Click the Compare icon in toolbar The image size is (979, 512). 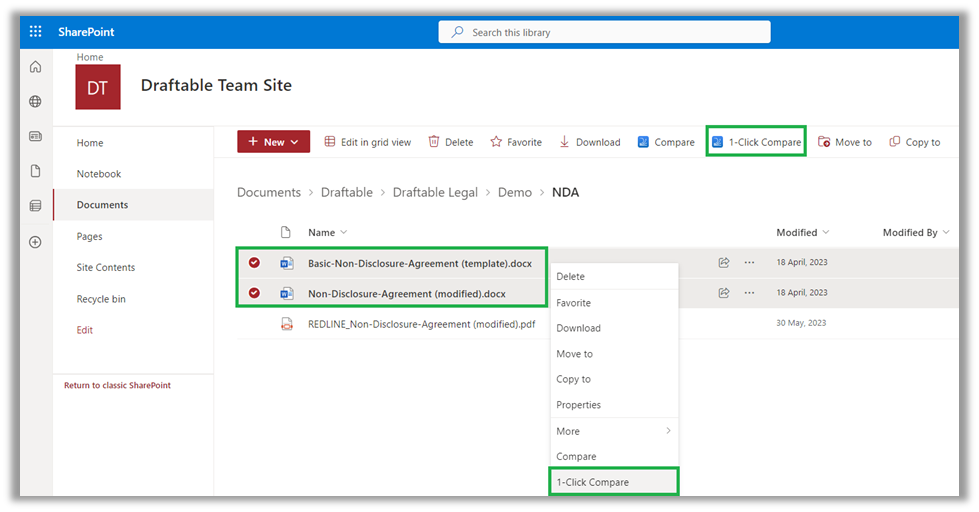click(x=643, y=142)
